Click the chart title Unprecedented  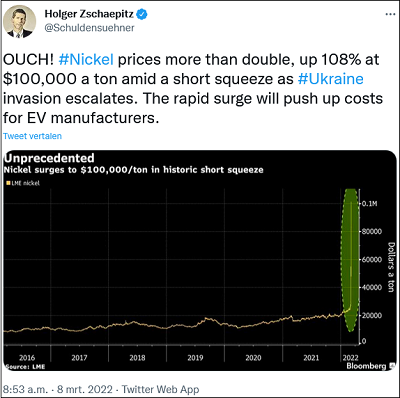point(49,158)
